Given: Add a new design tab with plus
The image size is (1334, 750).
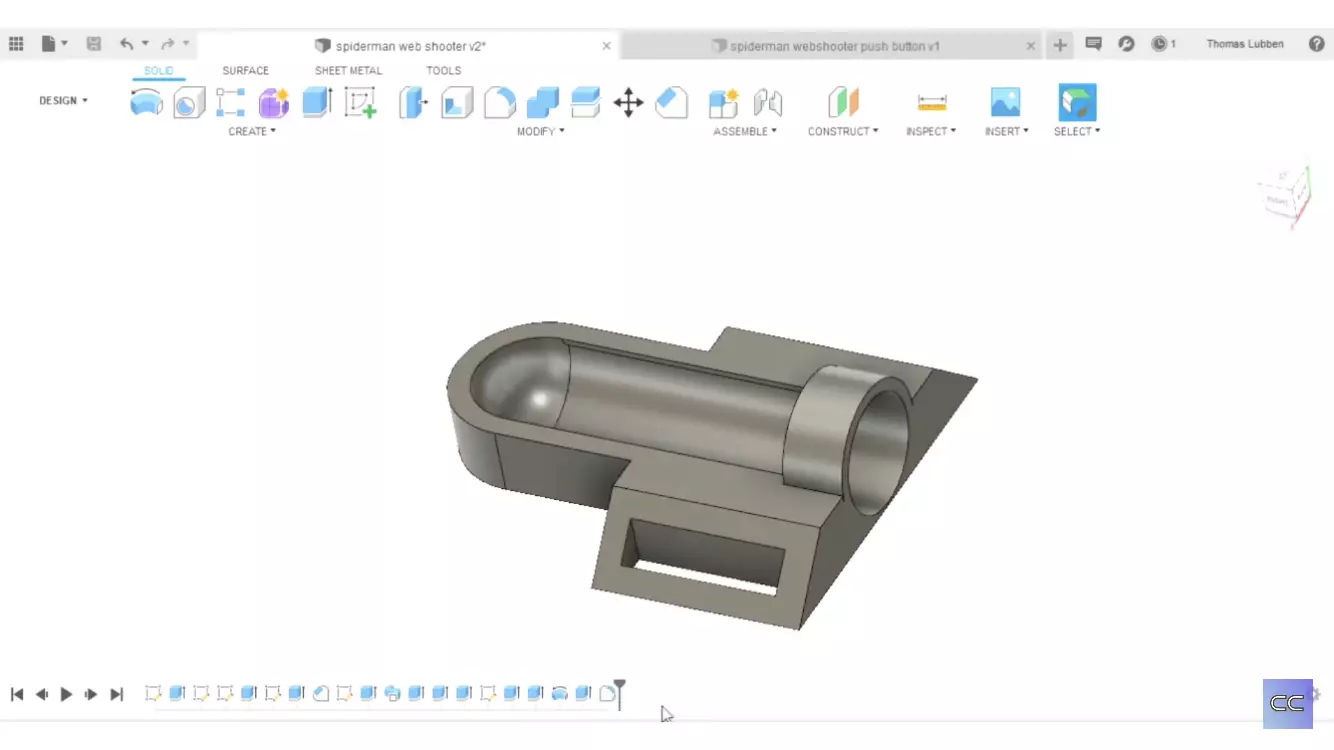Looking at the screenshot, I should tap(1060, 45).
